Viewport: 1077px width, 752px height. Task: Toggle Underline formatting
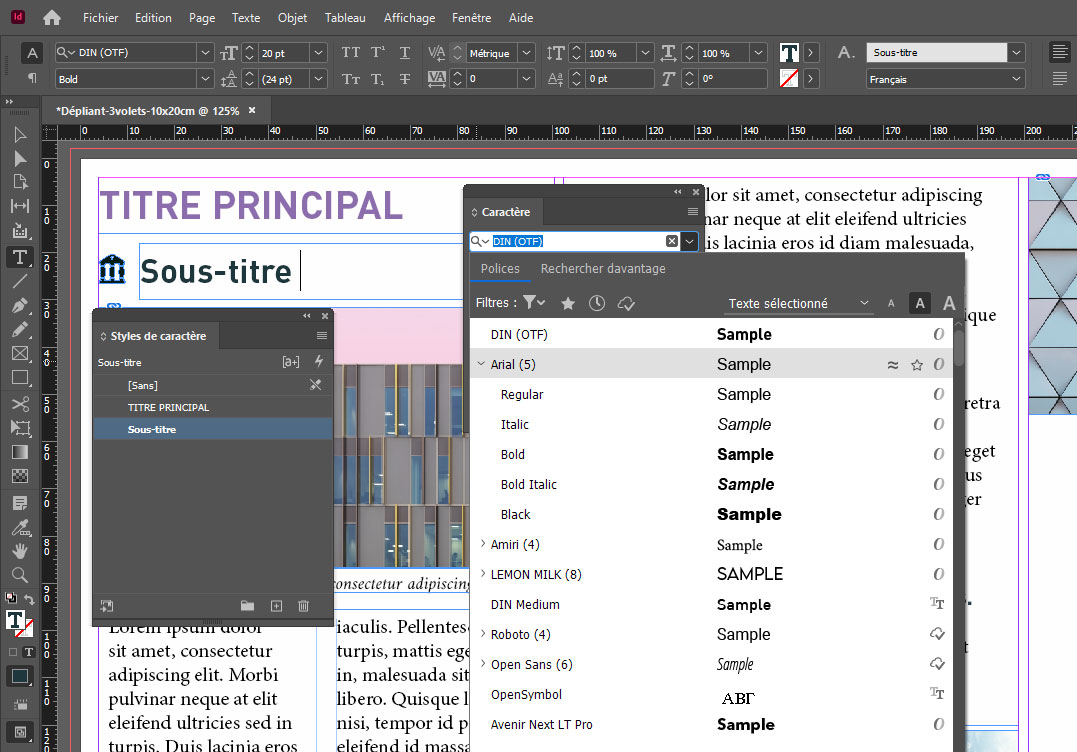pos(405,53)
